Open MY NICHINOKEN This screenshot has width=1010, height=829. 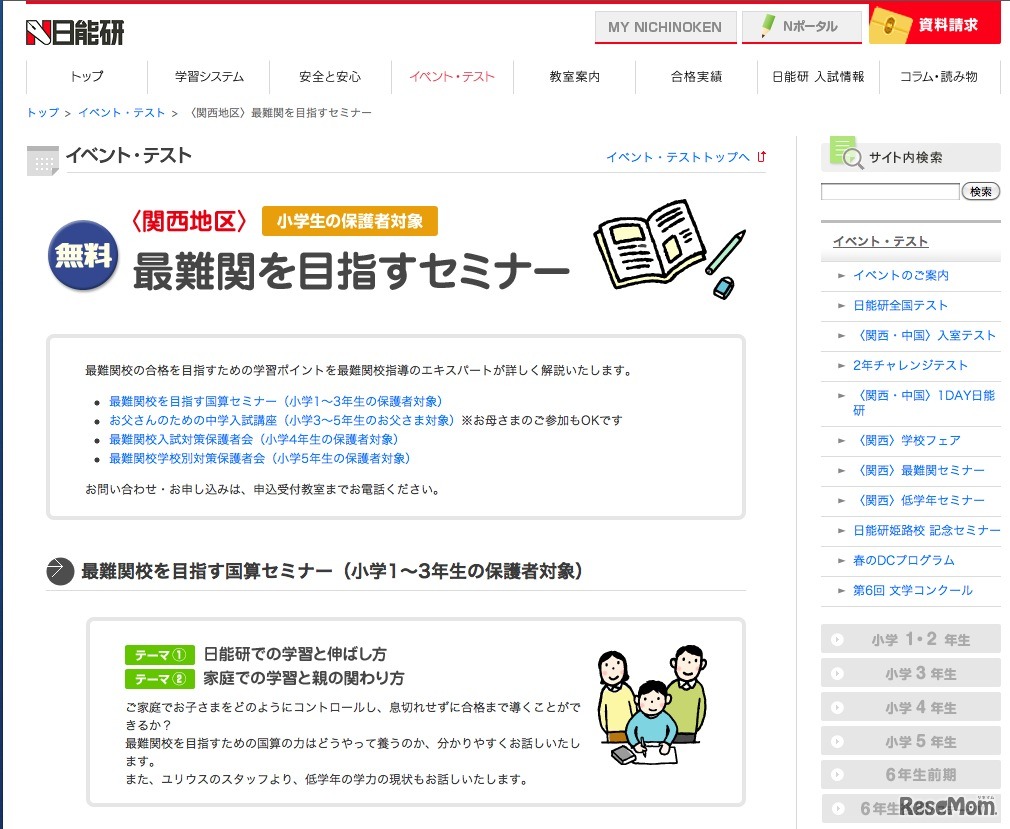click(x=664, y=28)
